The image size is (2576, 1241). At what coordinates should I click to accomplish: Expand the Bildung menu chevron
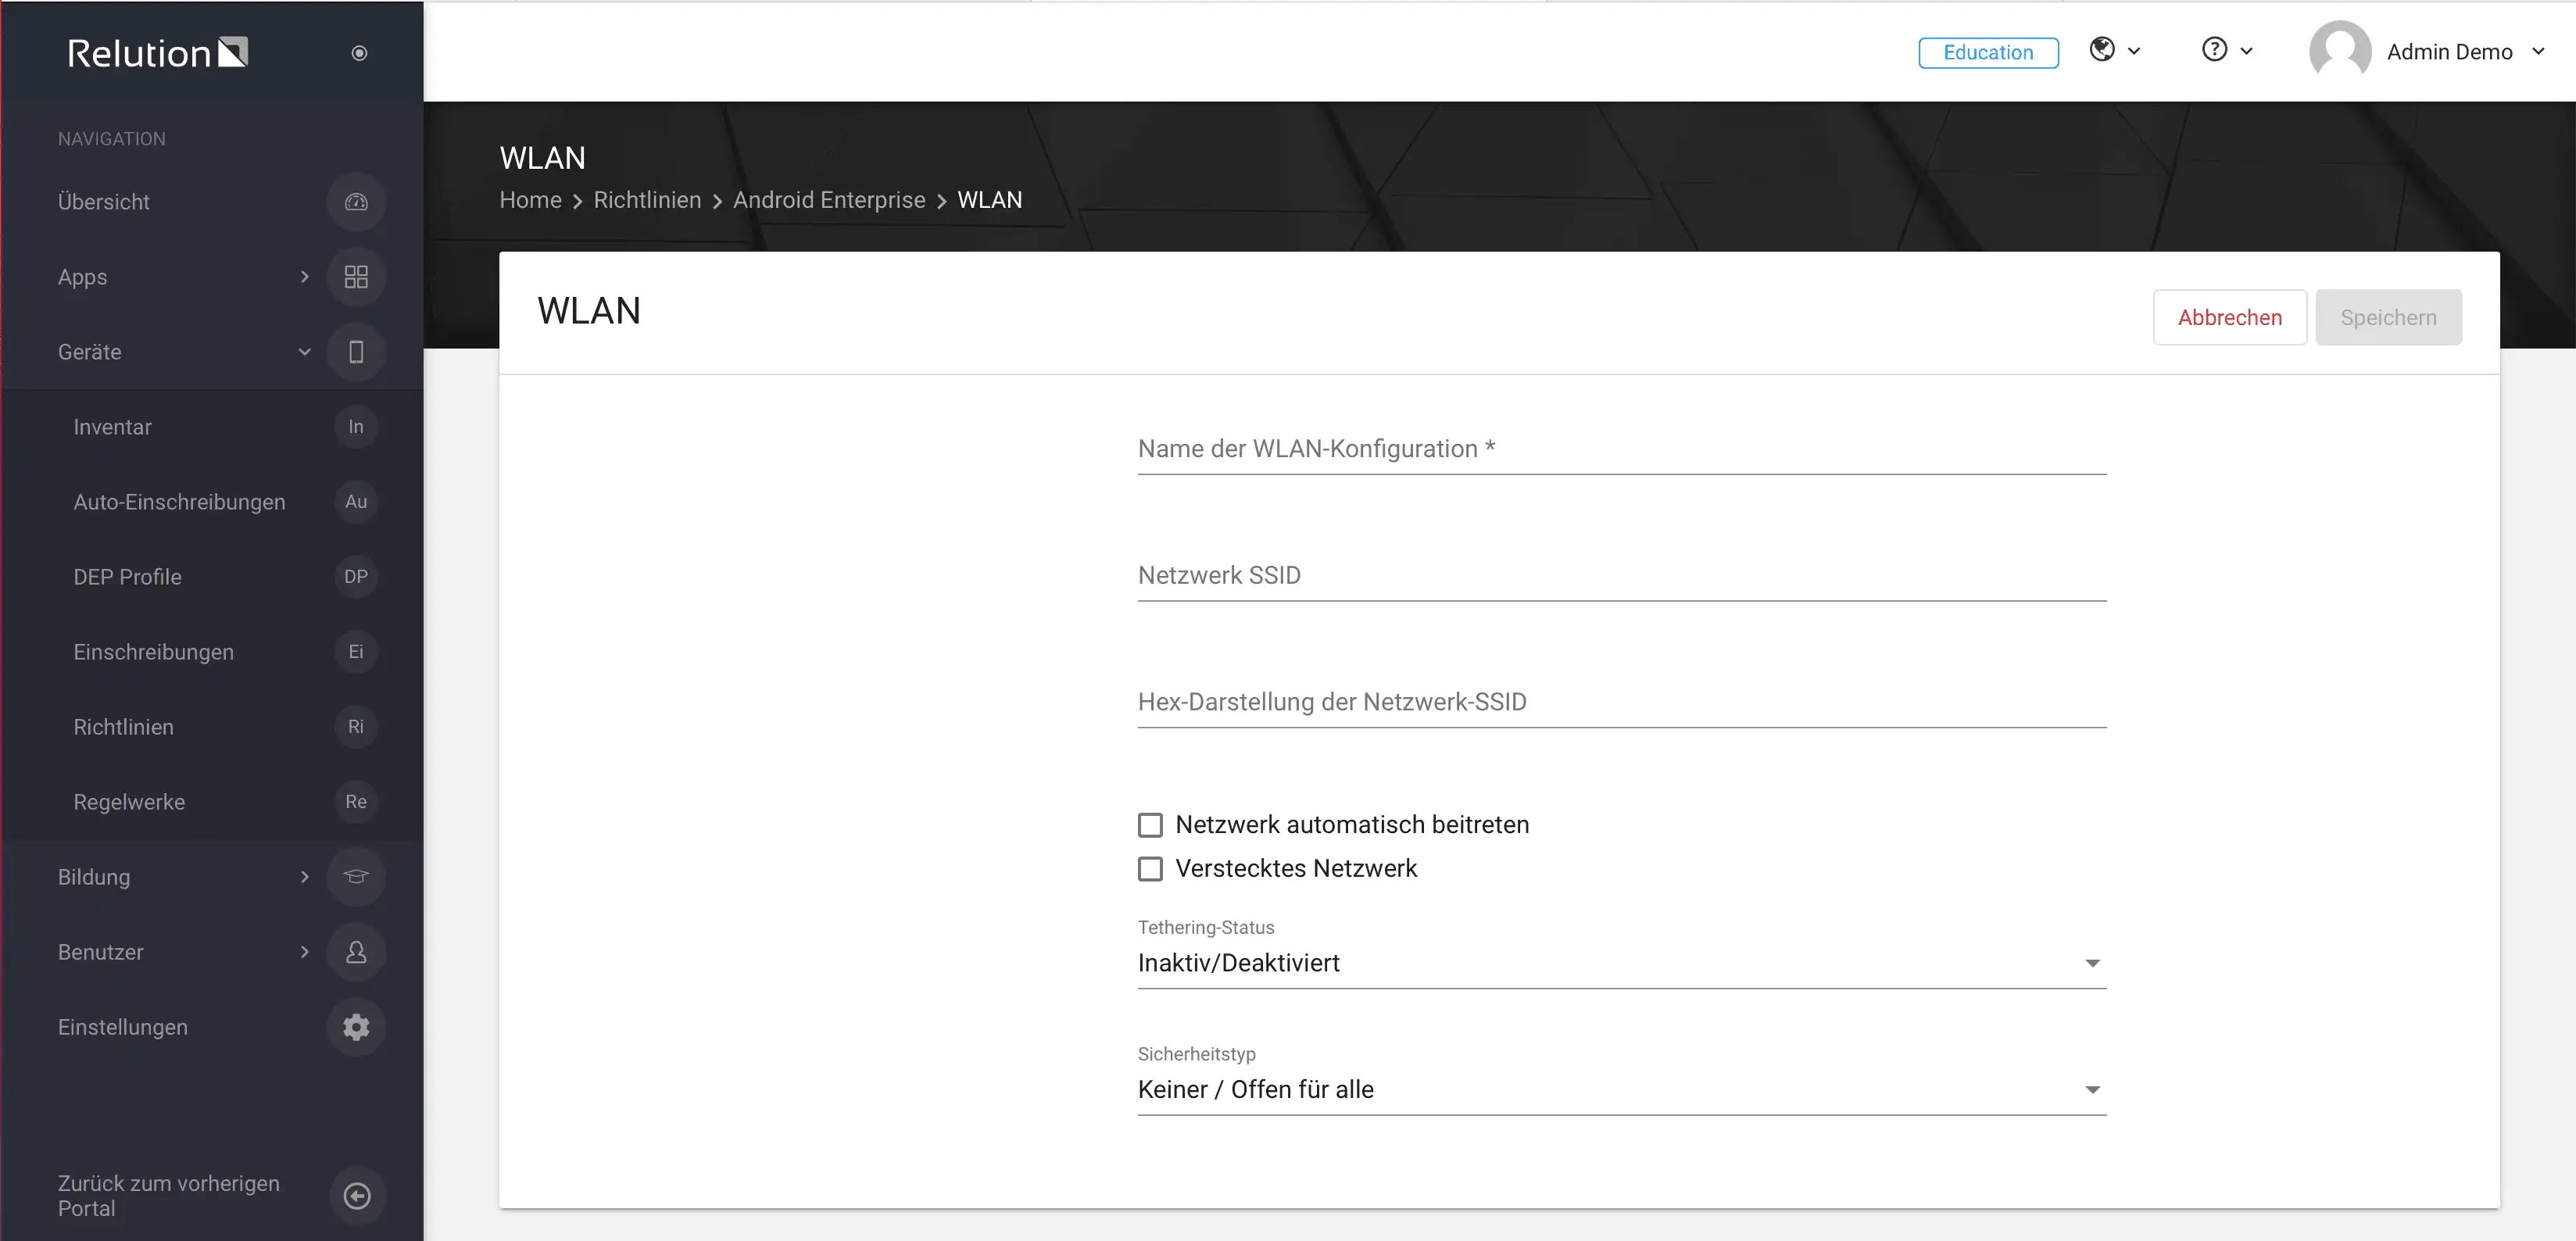point(305,877)
